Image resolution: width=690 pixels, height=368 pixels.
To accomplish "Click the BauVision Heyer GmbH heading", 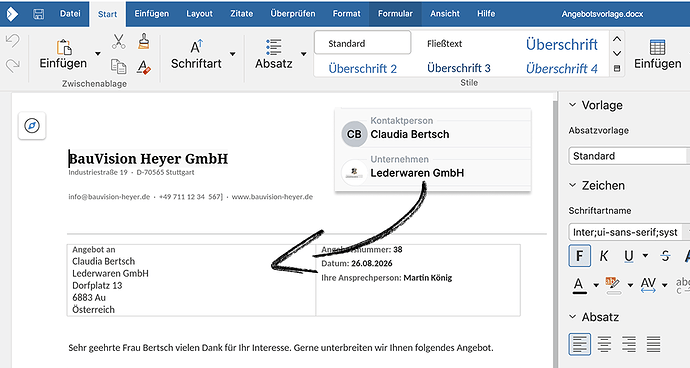I will click(x=148, y=158).
